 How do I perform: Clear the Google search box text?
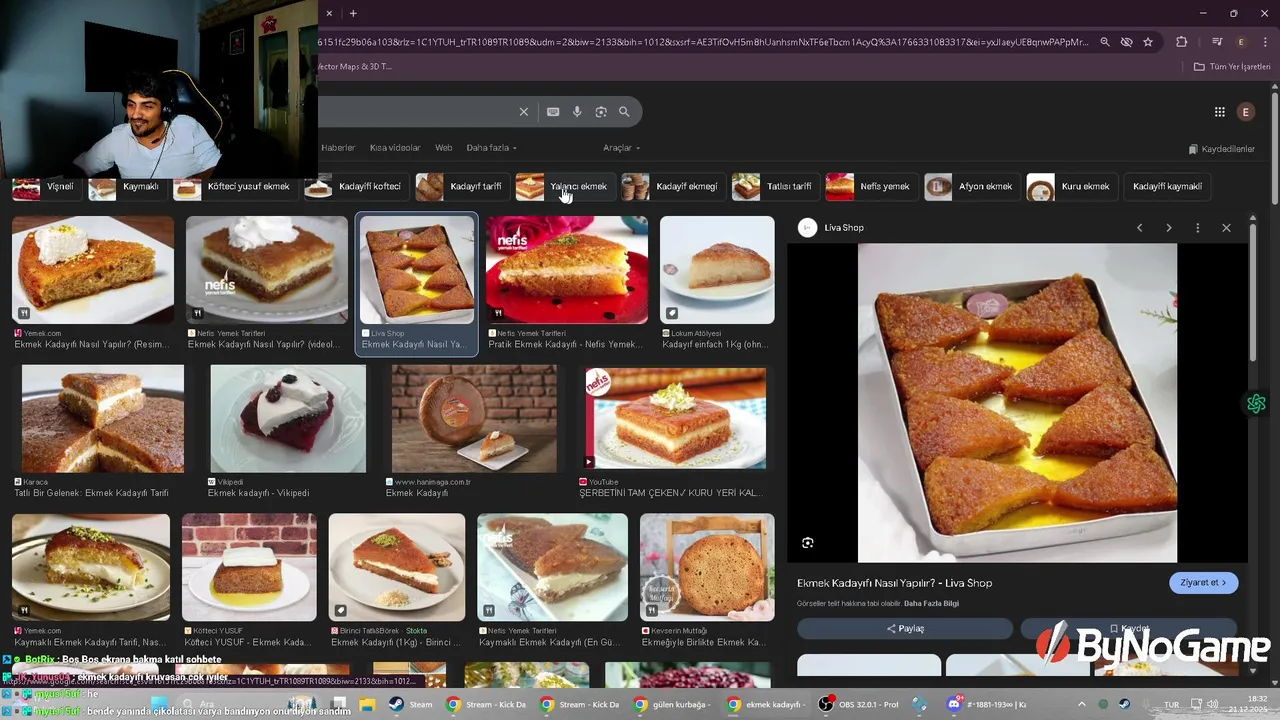[x=523, y=112]
